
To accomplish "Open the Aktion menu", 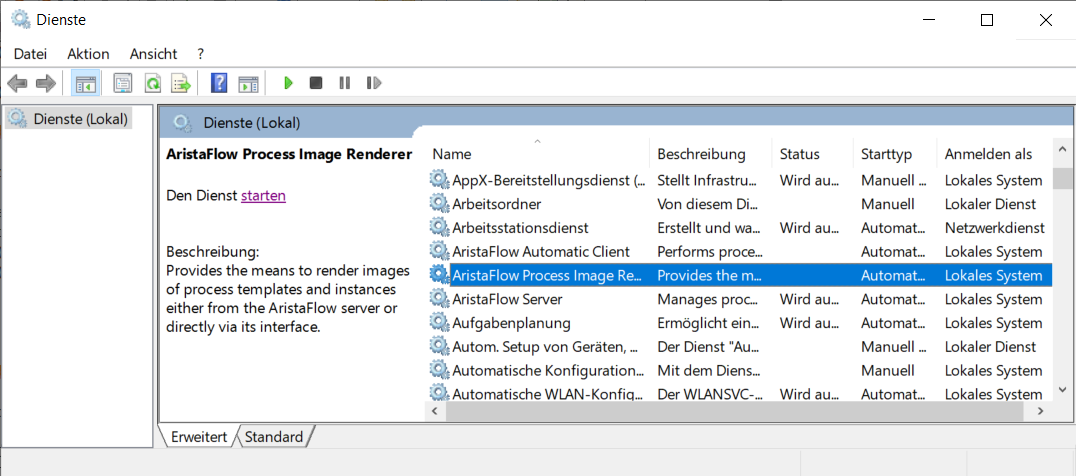I will [88, 53].
